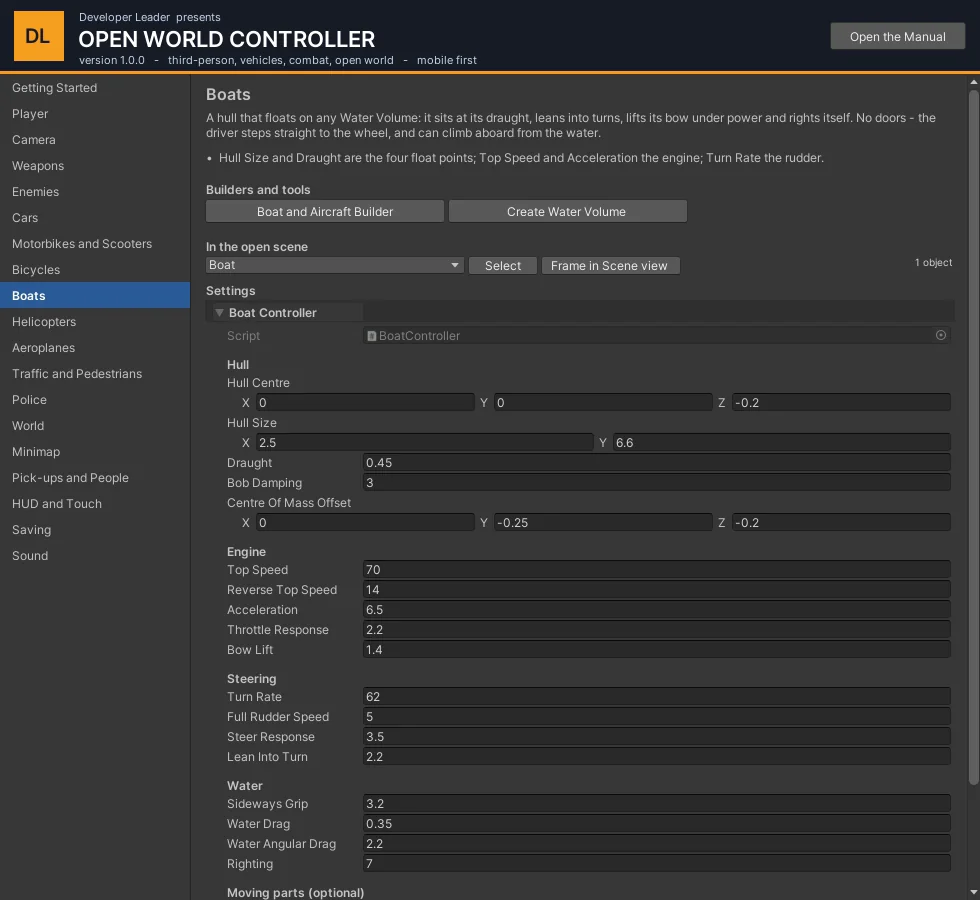Click the script file icon beside BoatController
Screen dimensions: 980x900
click(x=372, y=336)
